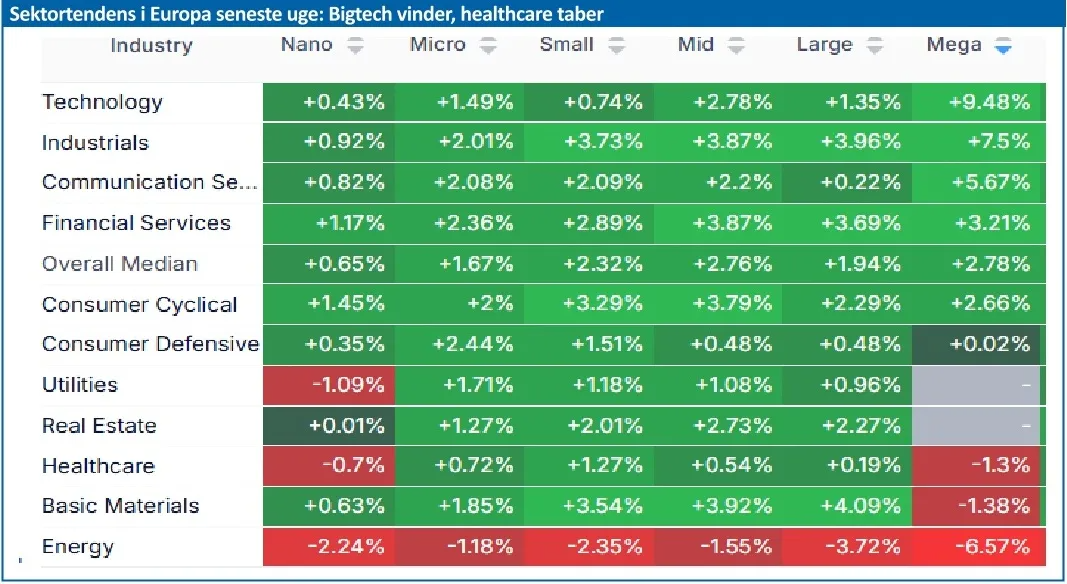This screenshot has width=1067, height=584.
Task: Select the Healthcare row label
Action: click(x=98, y=466)
